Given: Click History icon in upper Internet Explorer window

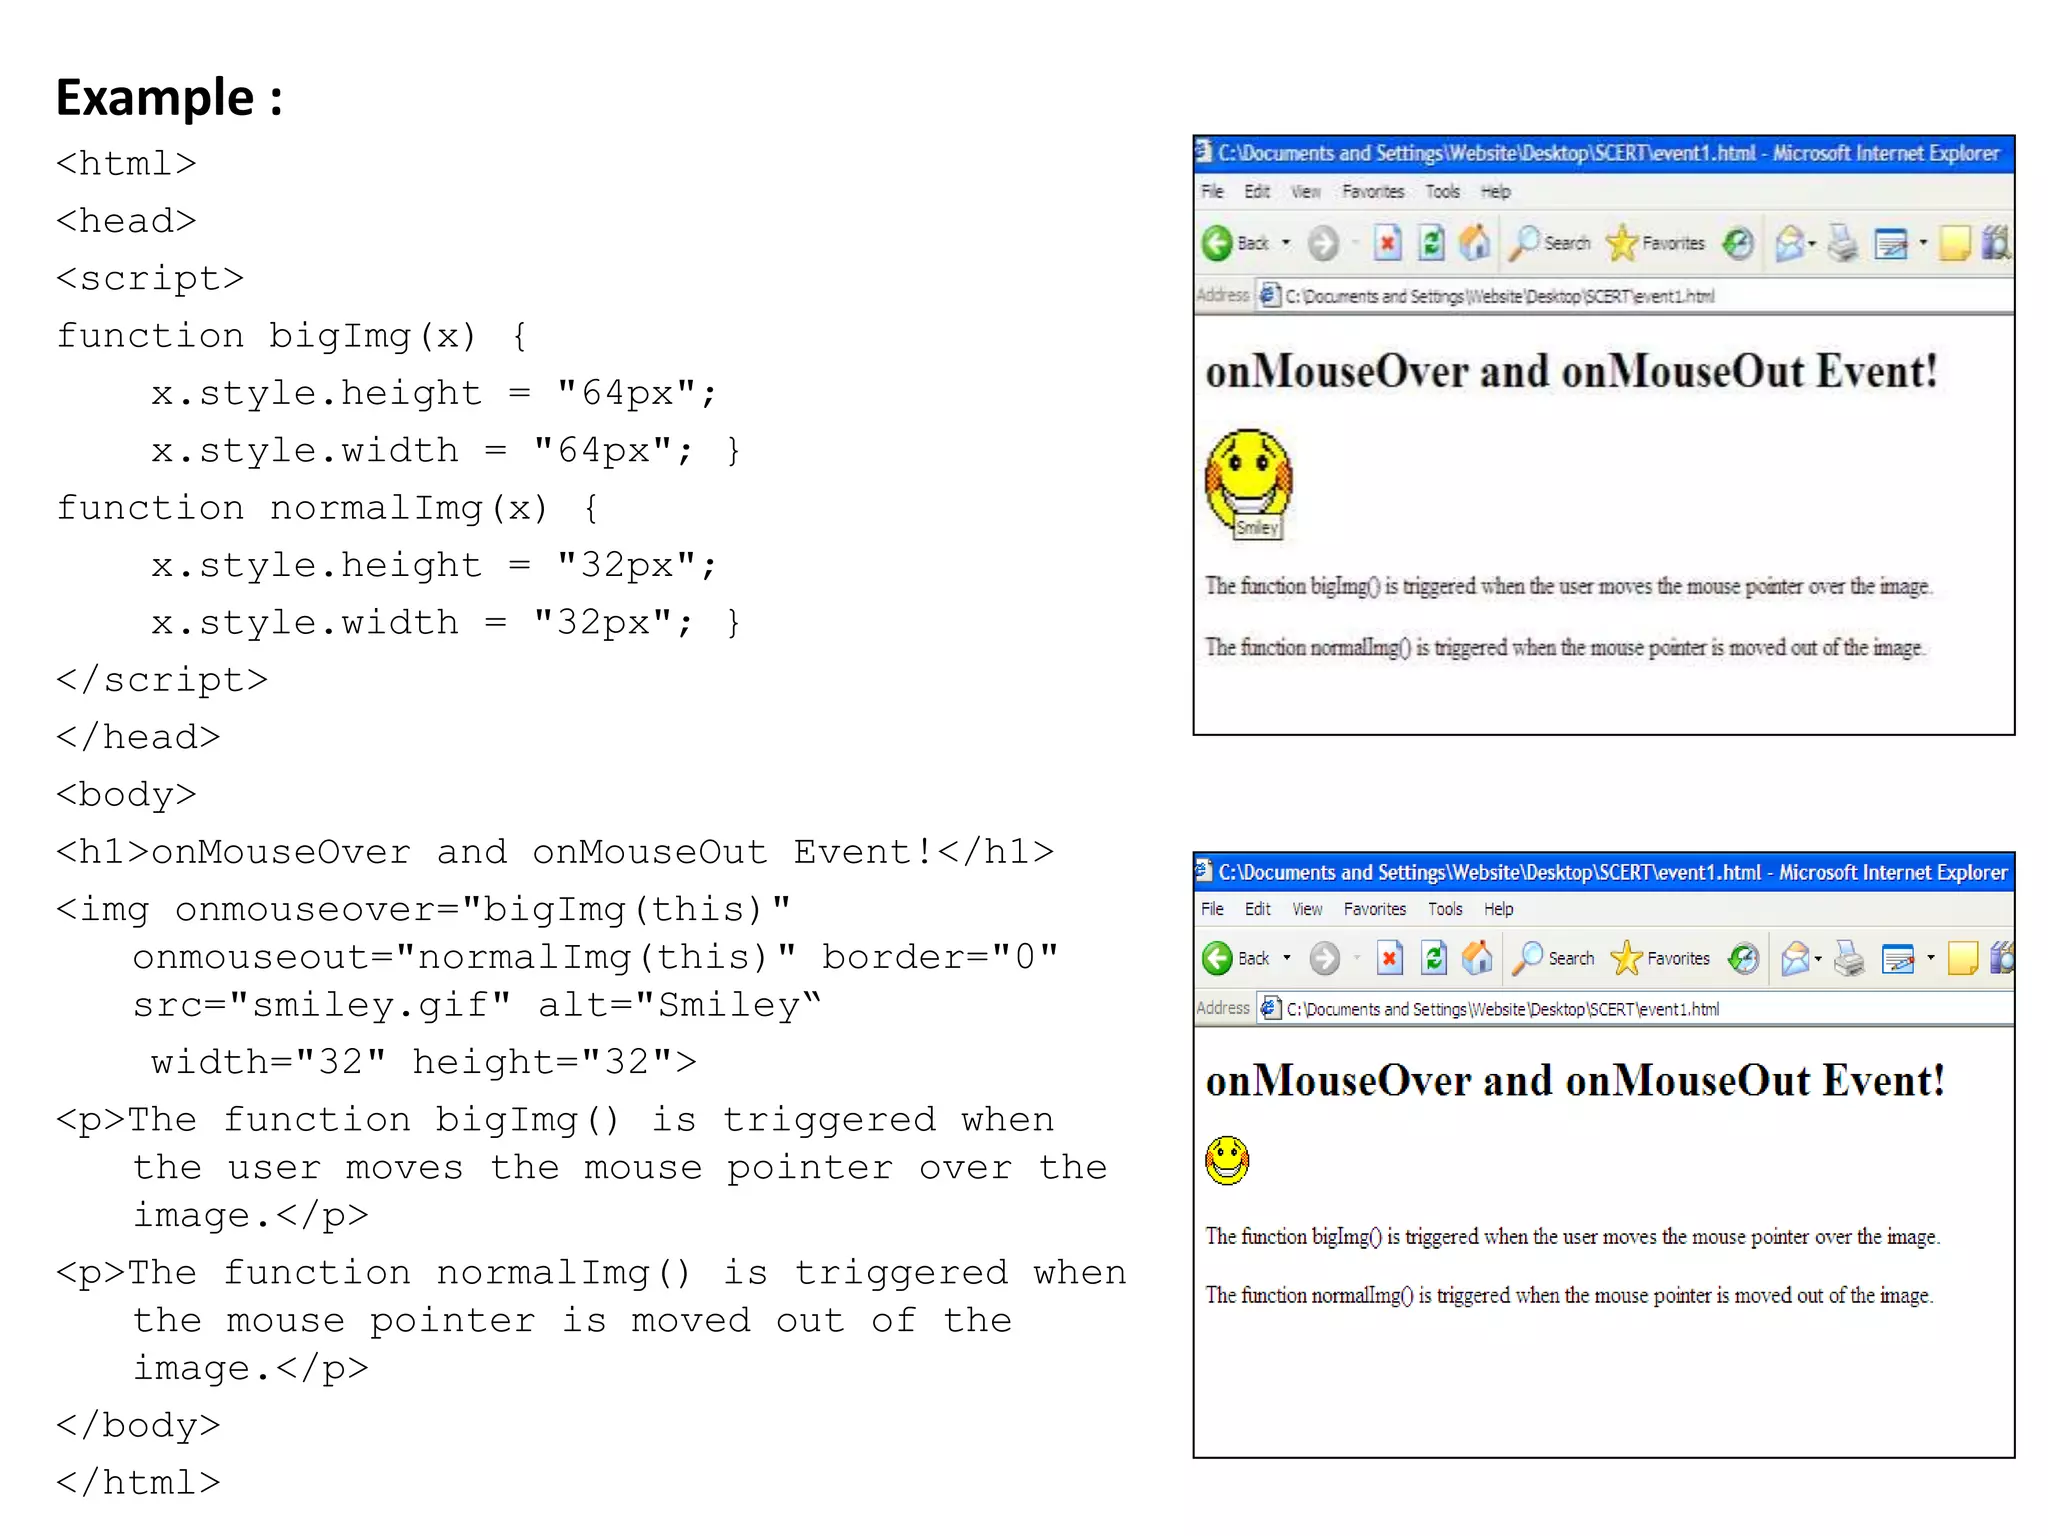Looking at the screenshot, I should click(1739, 243).
